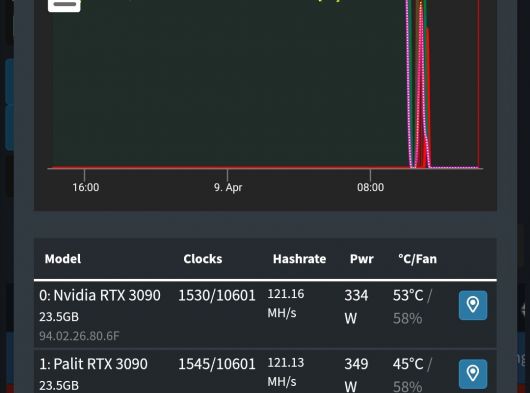Click BIOS version 94.02.26.80.6F

79,336
